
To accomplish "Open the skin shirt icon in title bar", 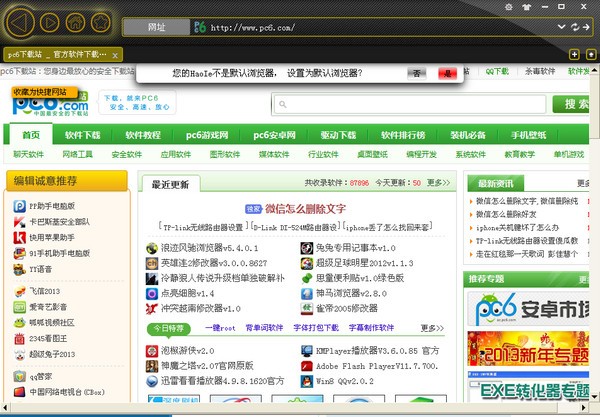I will tap(527, 7).
